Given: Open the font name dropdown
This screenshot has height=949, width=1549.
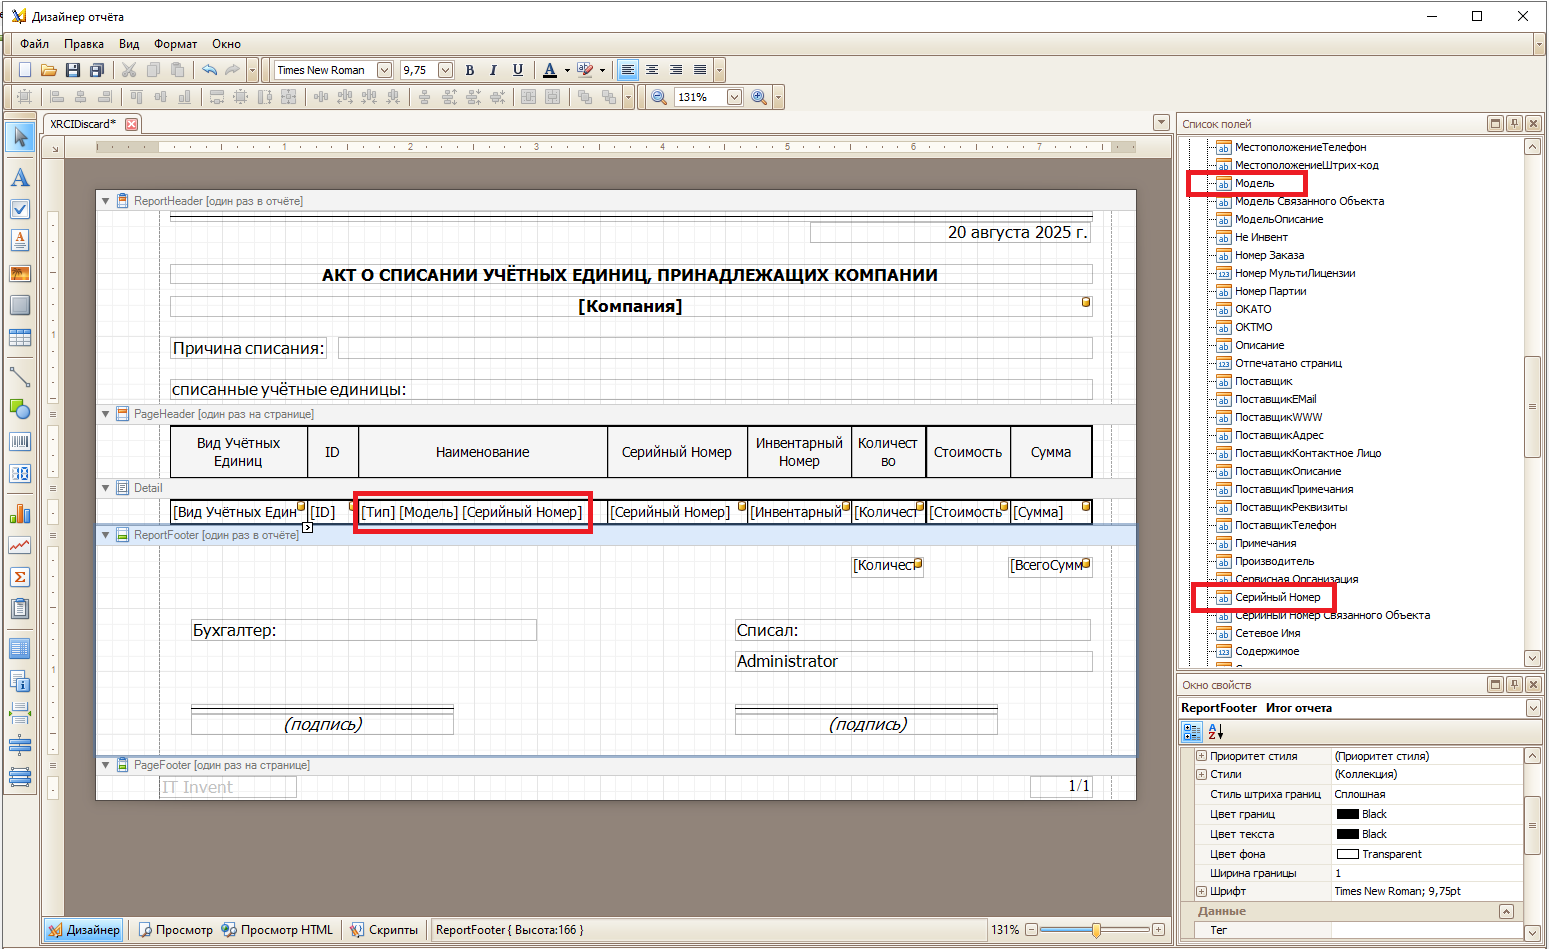Looking at the screenshot, I should (x=384, y=70).
